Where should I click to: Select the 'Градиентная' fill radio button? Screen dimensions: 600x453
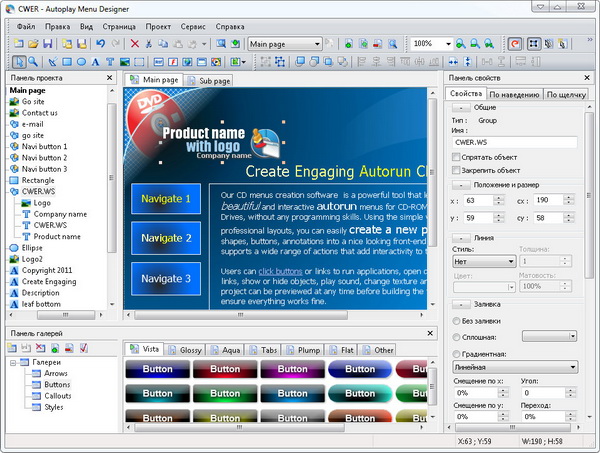[456, 354]
